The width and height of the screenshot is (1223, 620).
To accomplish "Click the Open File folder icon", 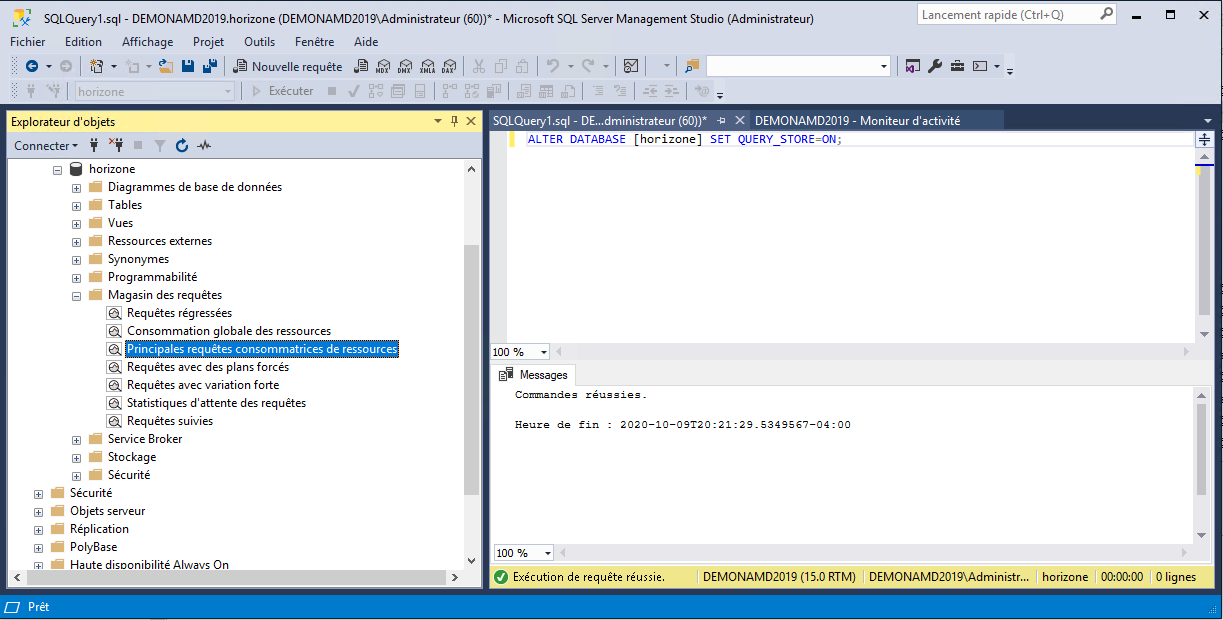I will (x=166, y=66).
